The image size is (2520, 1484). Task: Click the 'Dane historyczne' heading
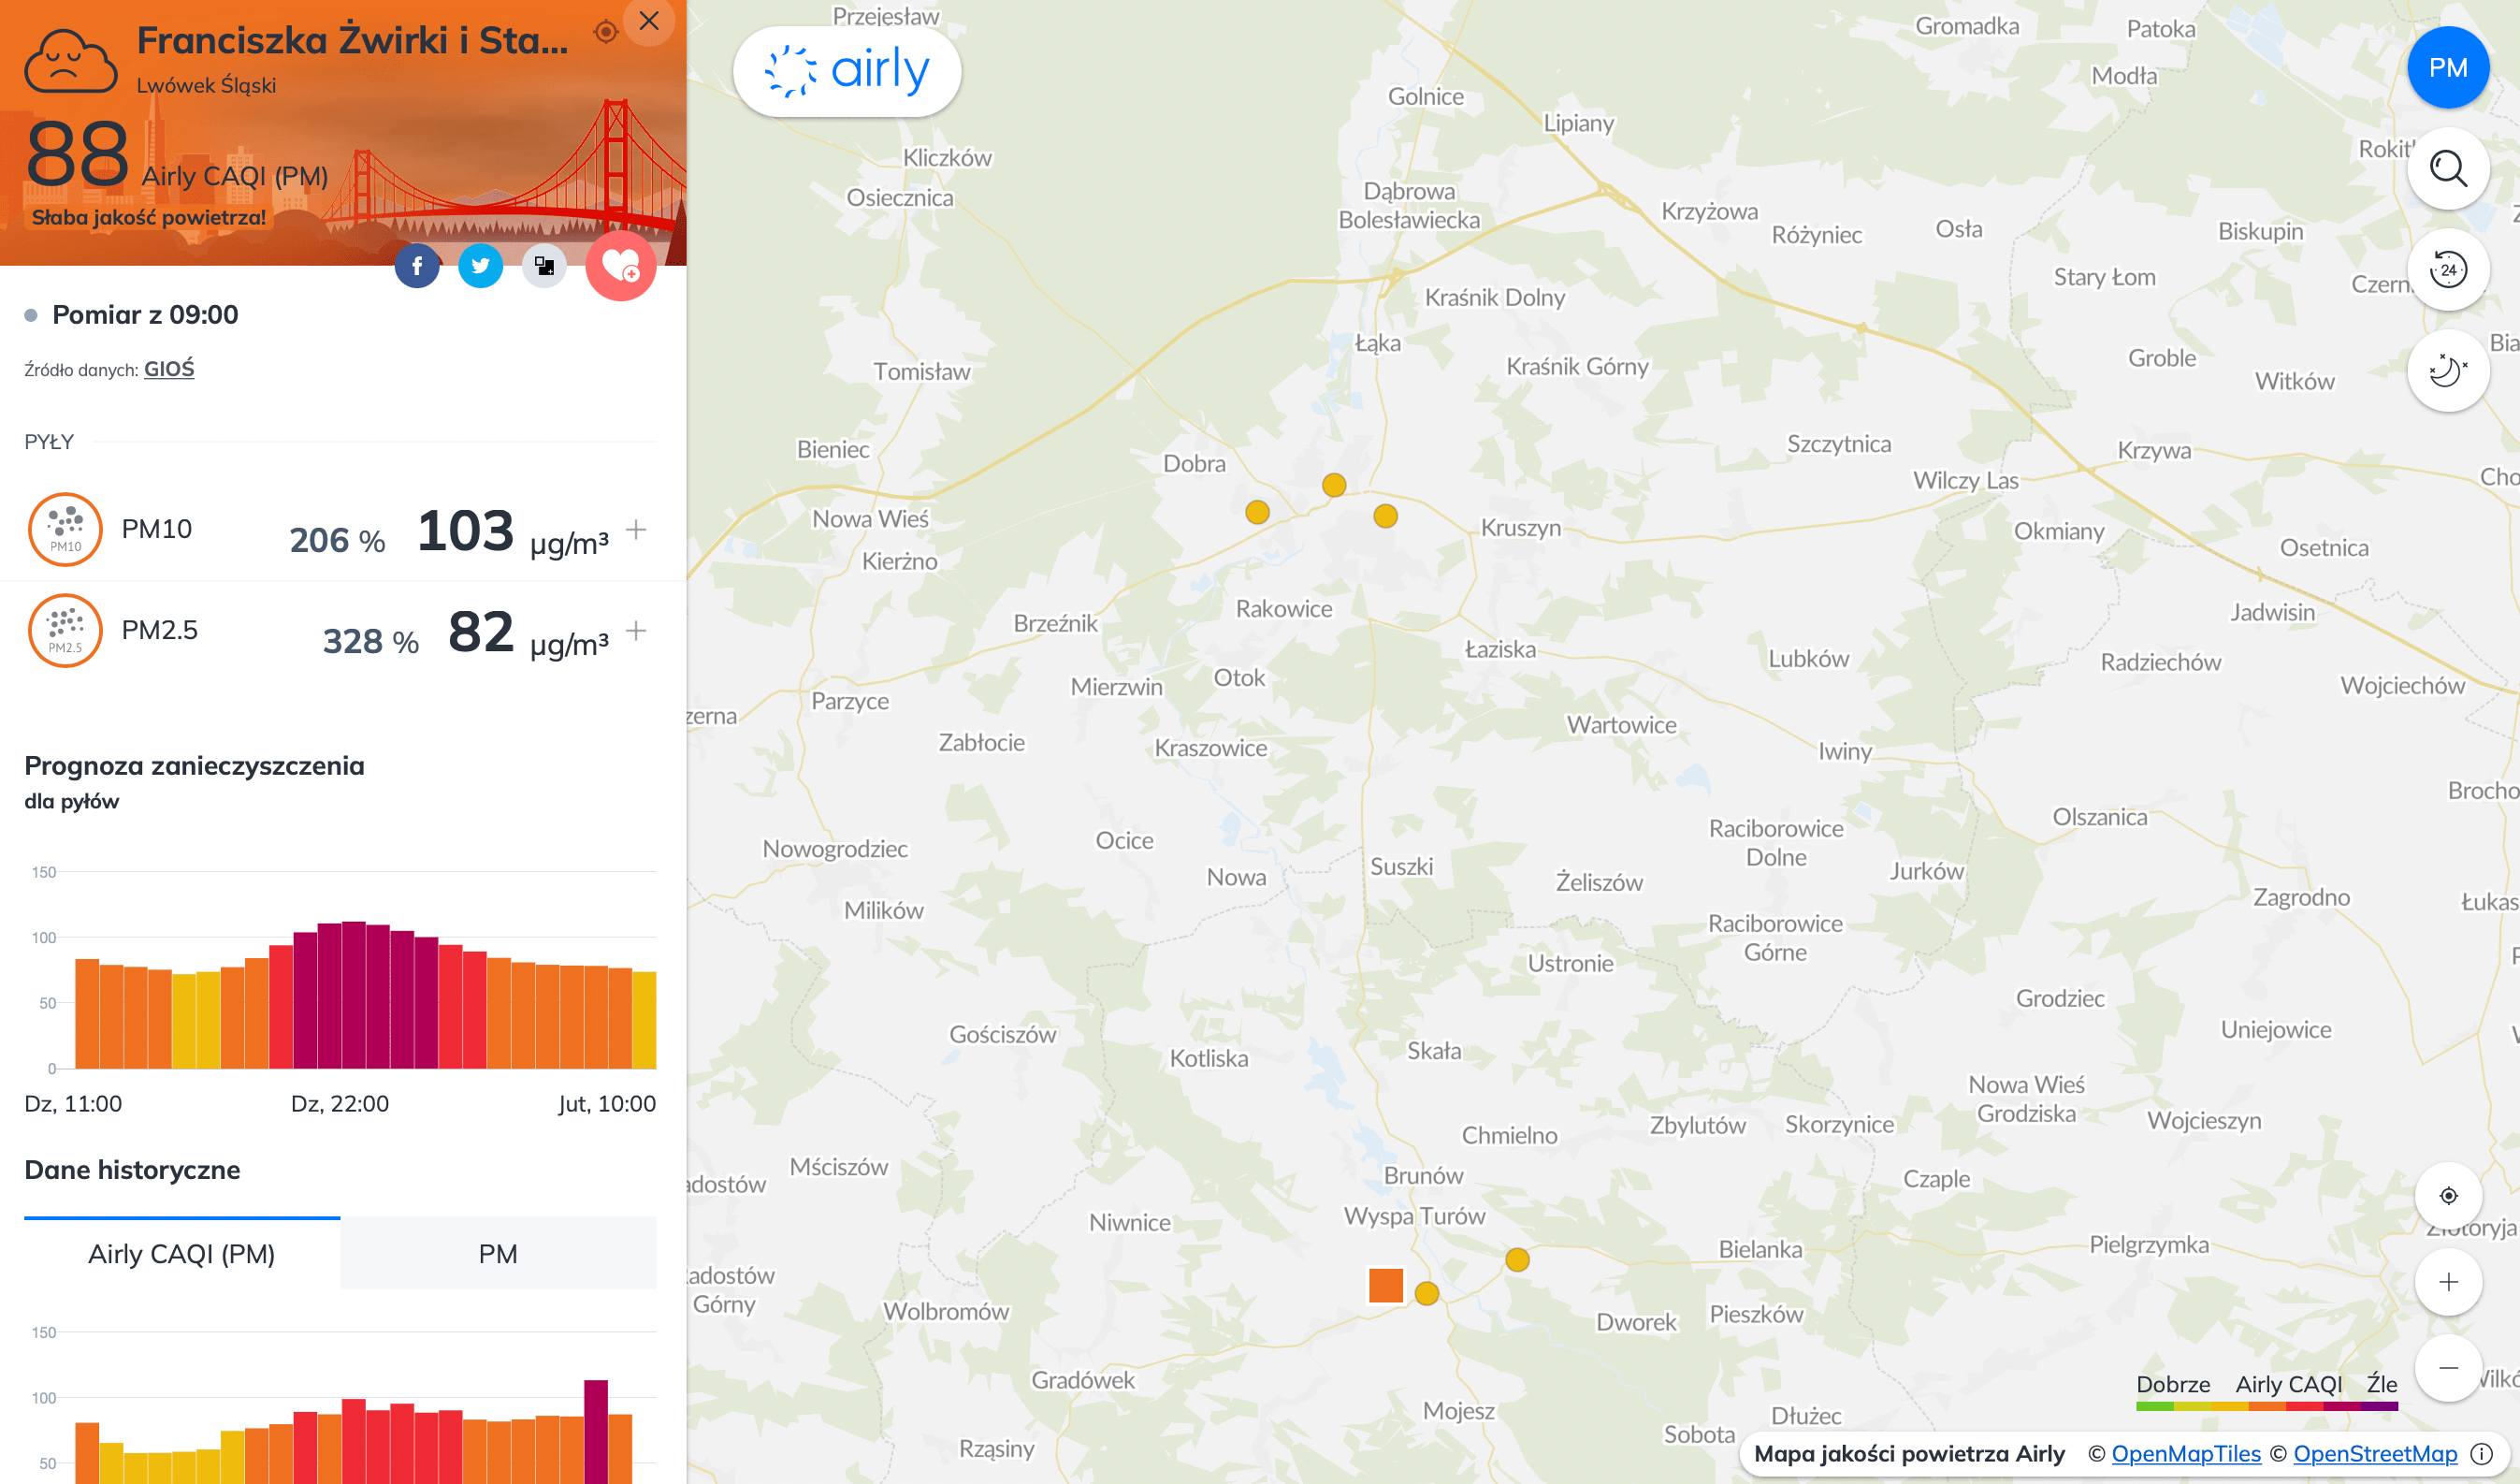click(x=132, y=1170)
